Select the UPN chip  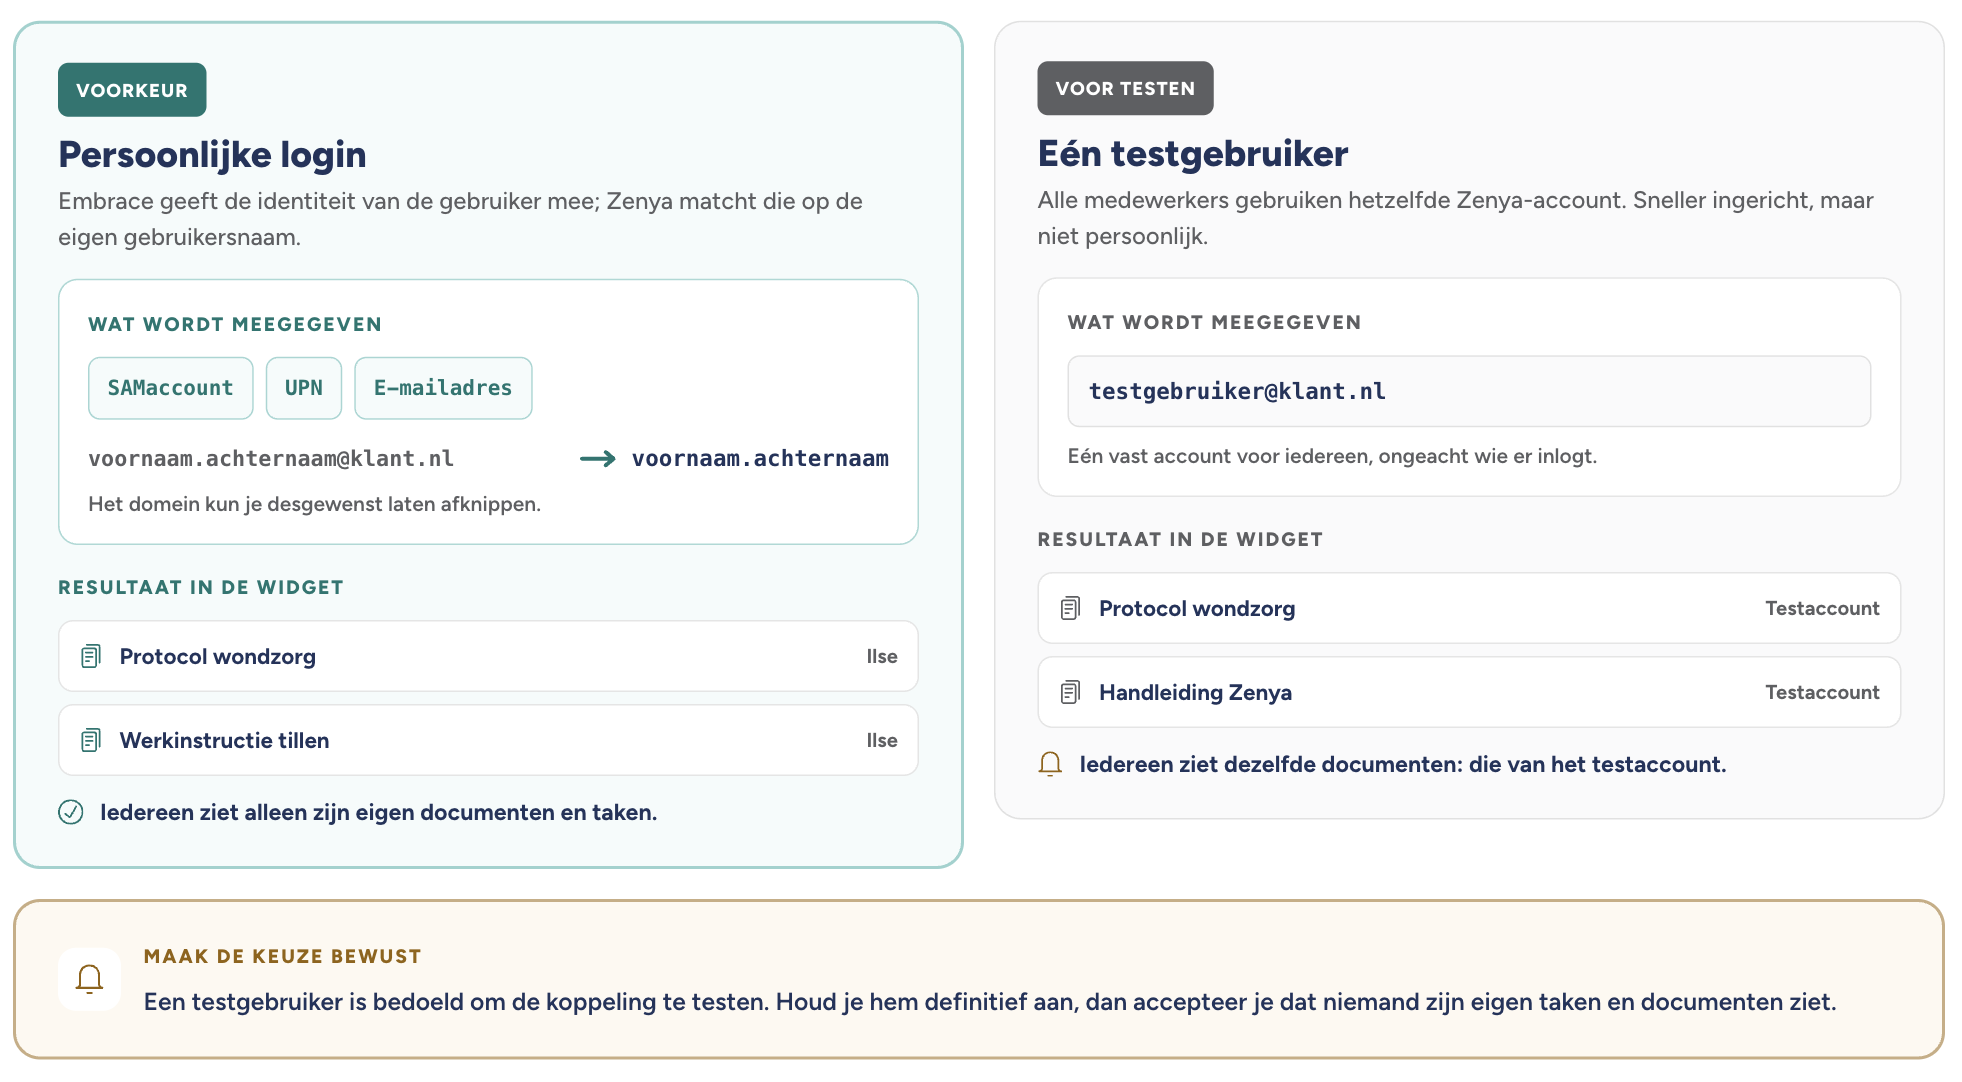(x=304, y=388)
